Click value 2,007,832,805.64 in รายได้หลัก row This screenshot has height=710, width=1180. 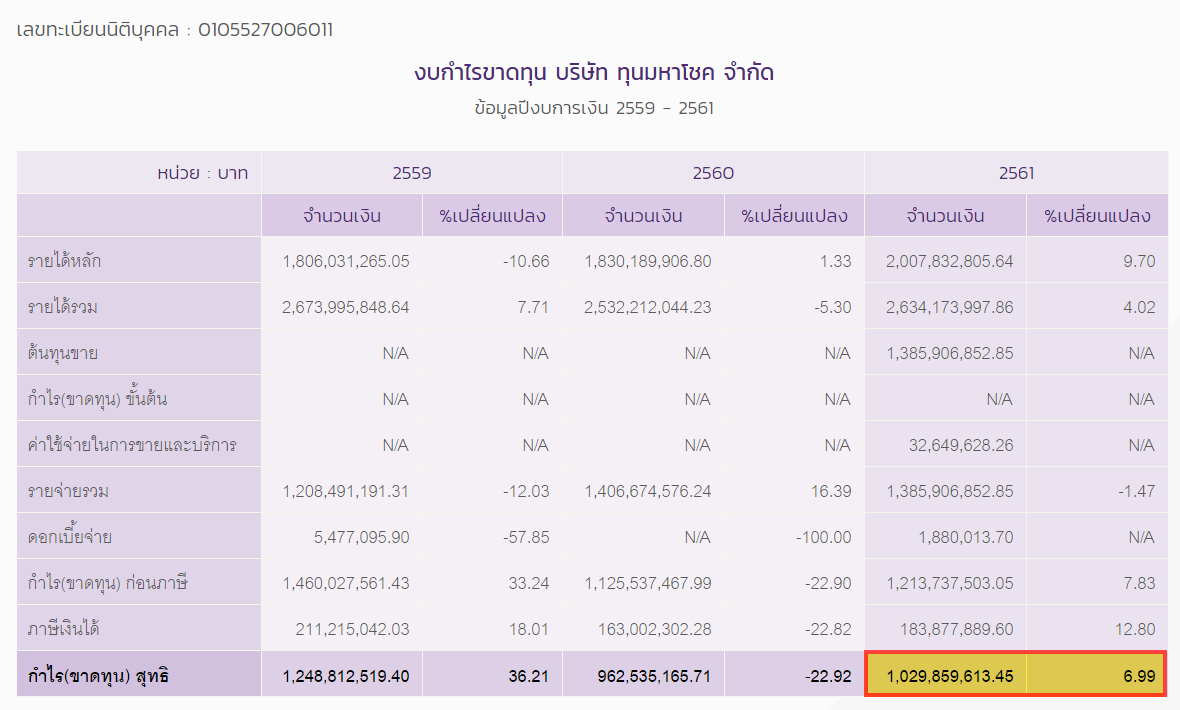point(949,261)
